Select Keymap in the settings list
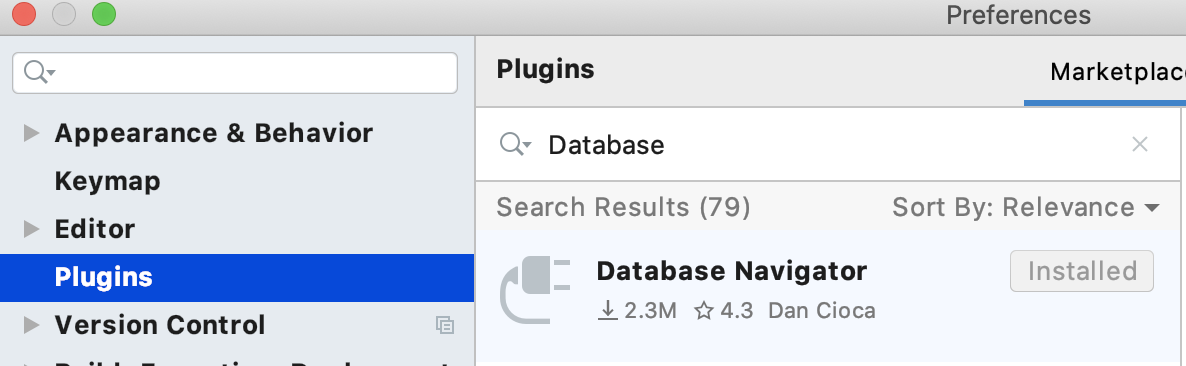Viewport: 1186px width, 366px height. (107, 181)
